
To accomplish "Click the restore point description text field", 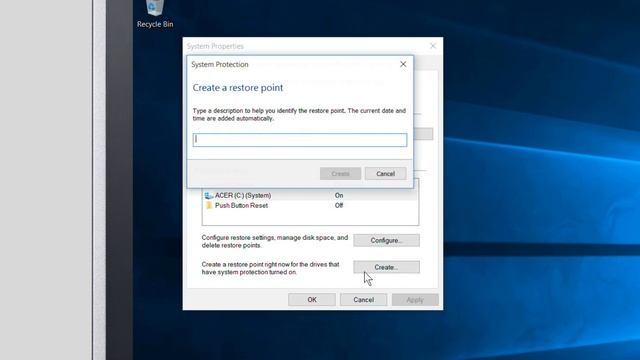I will [300, 140].
